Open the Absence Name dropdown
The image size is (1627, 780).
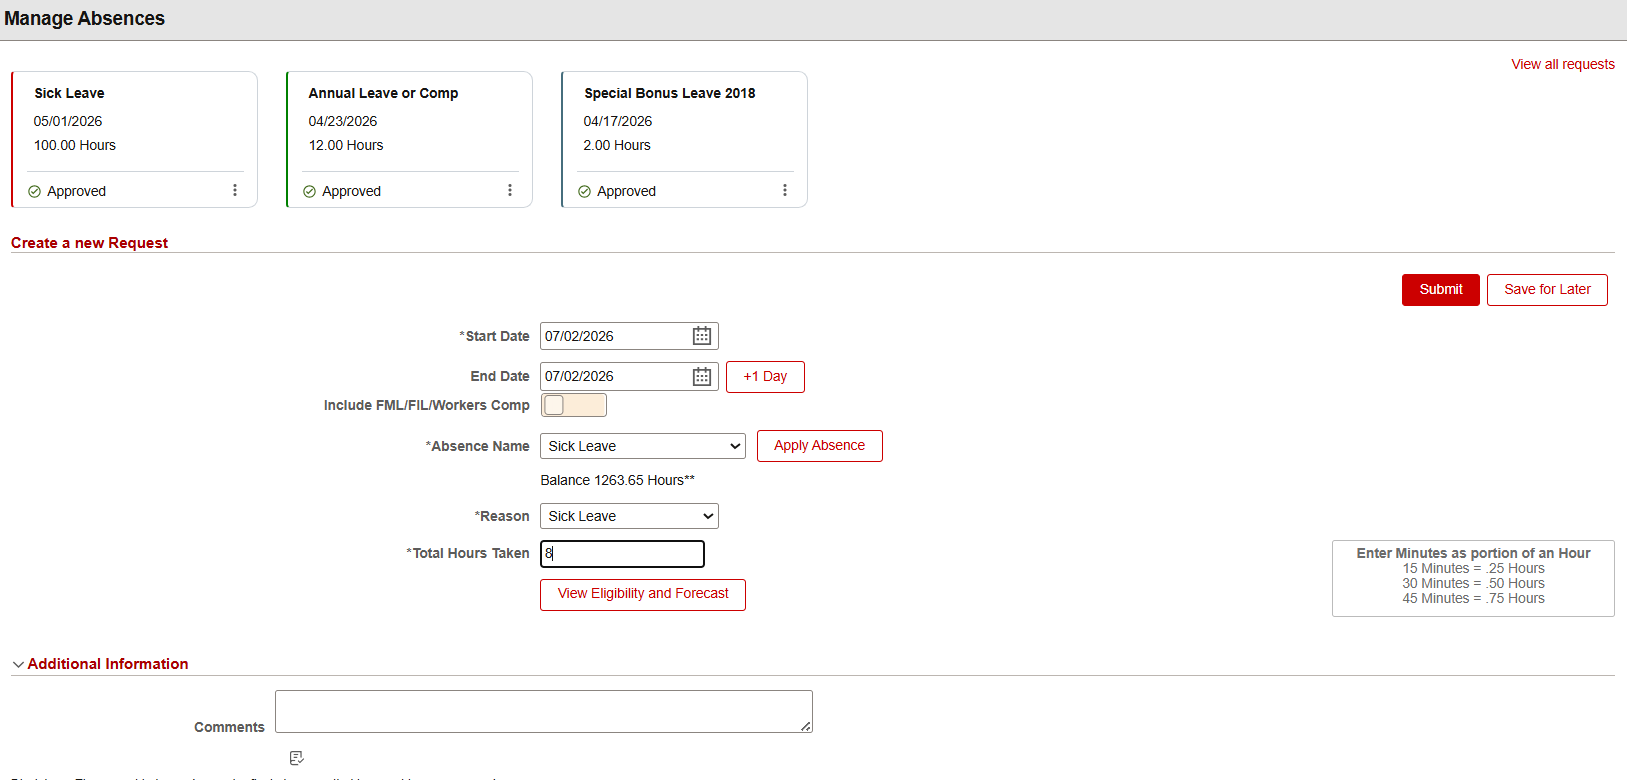643,446
